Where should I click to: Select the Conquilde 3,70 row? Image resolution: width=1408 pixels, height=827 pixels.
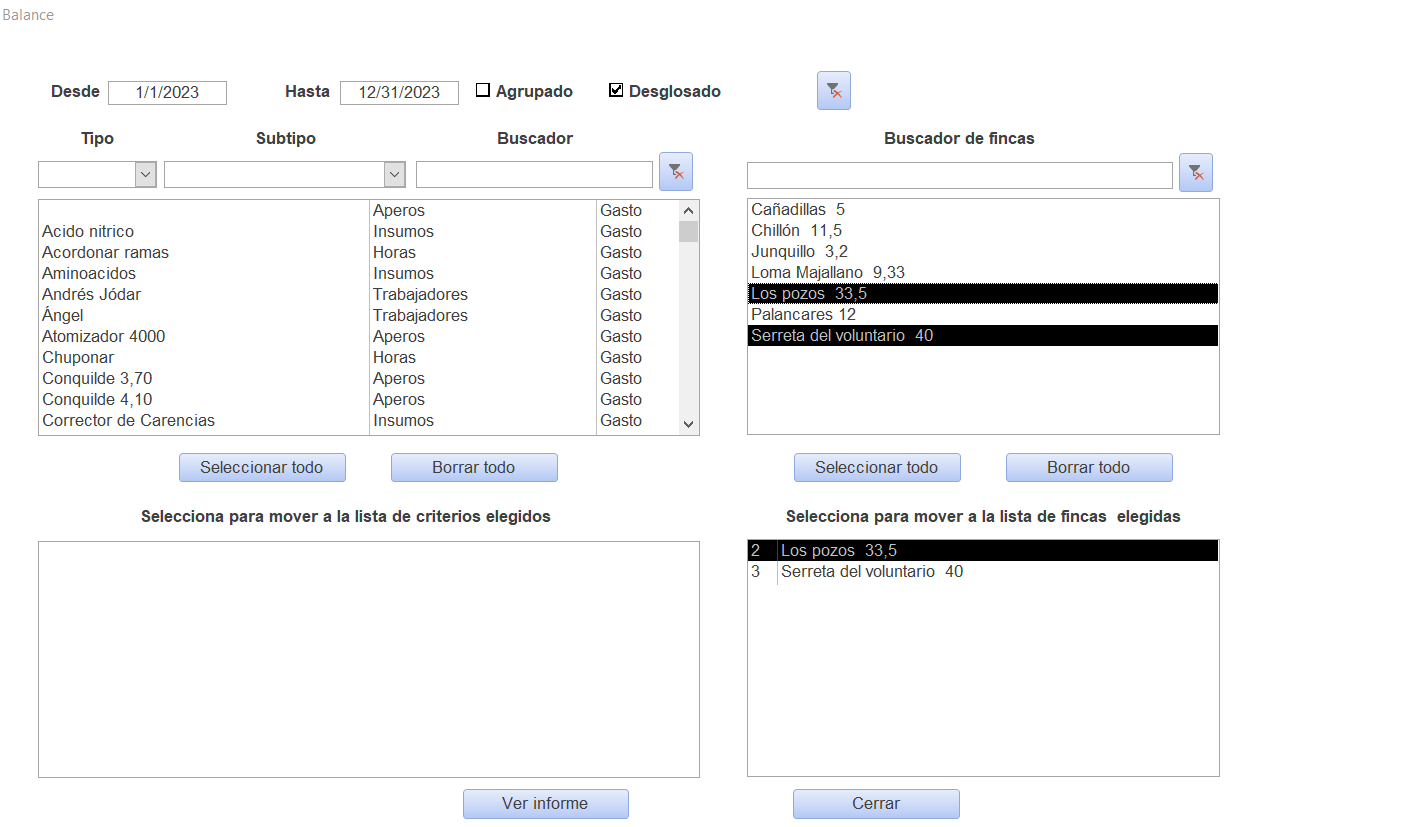point(358,379)
